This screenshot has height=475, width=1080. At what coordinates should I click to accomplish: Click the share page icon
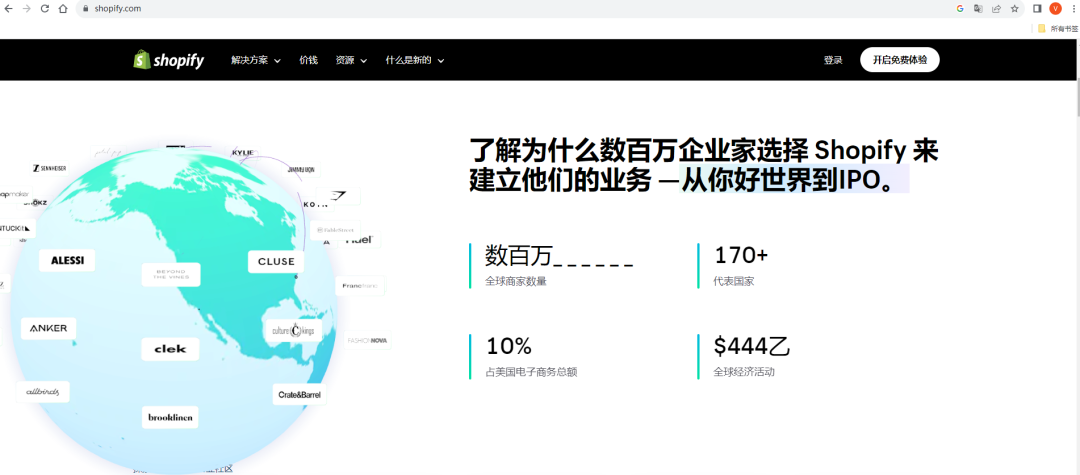[996, 9]
